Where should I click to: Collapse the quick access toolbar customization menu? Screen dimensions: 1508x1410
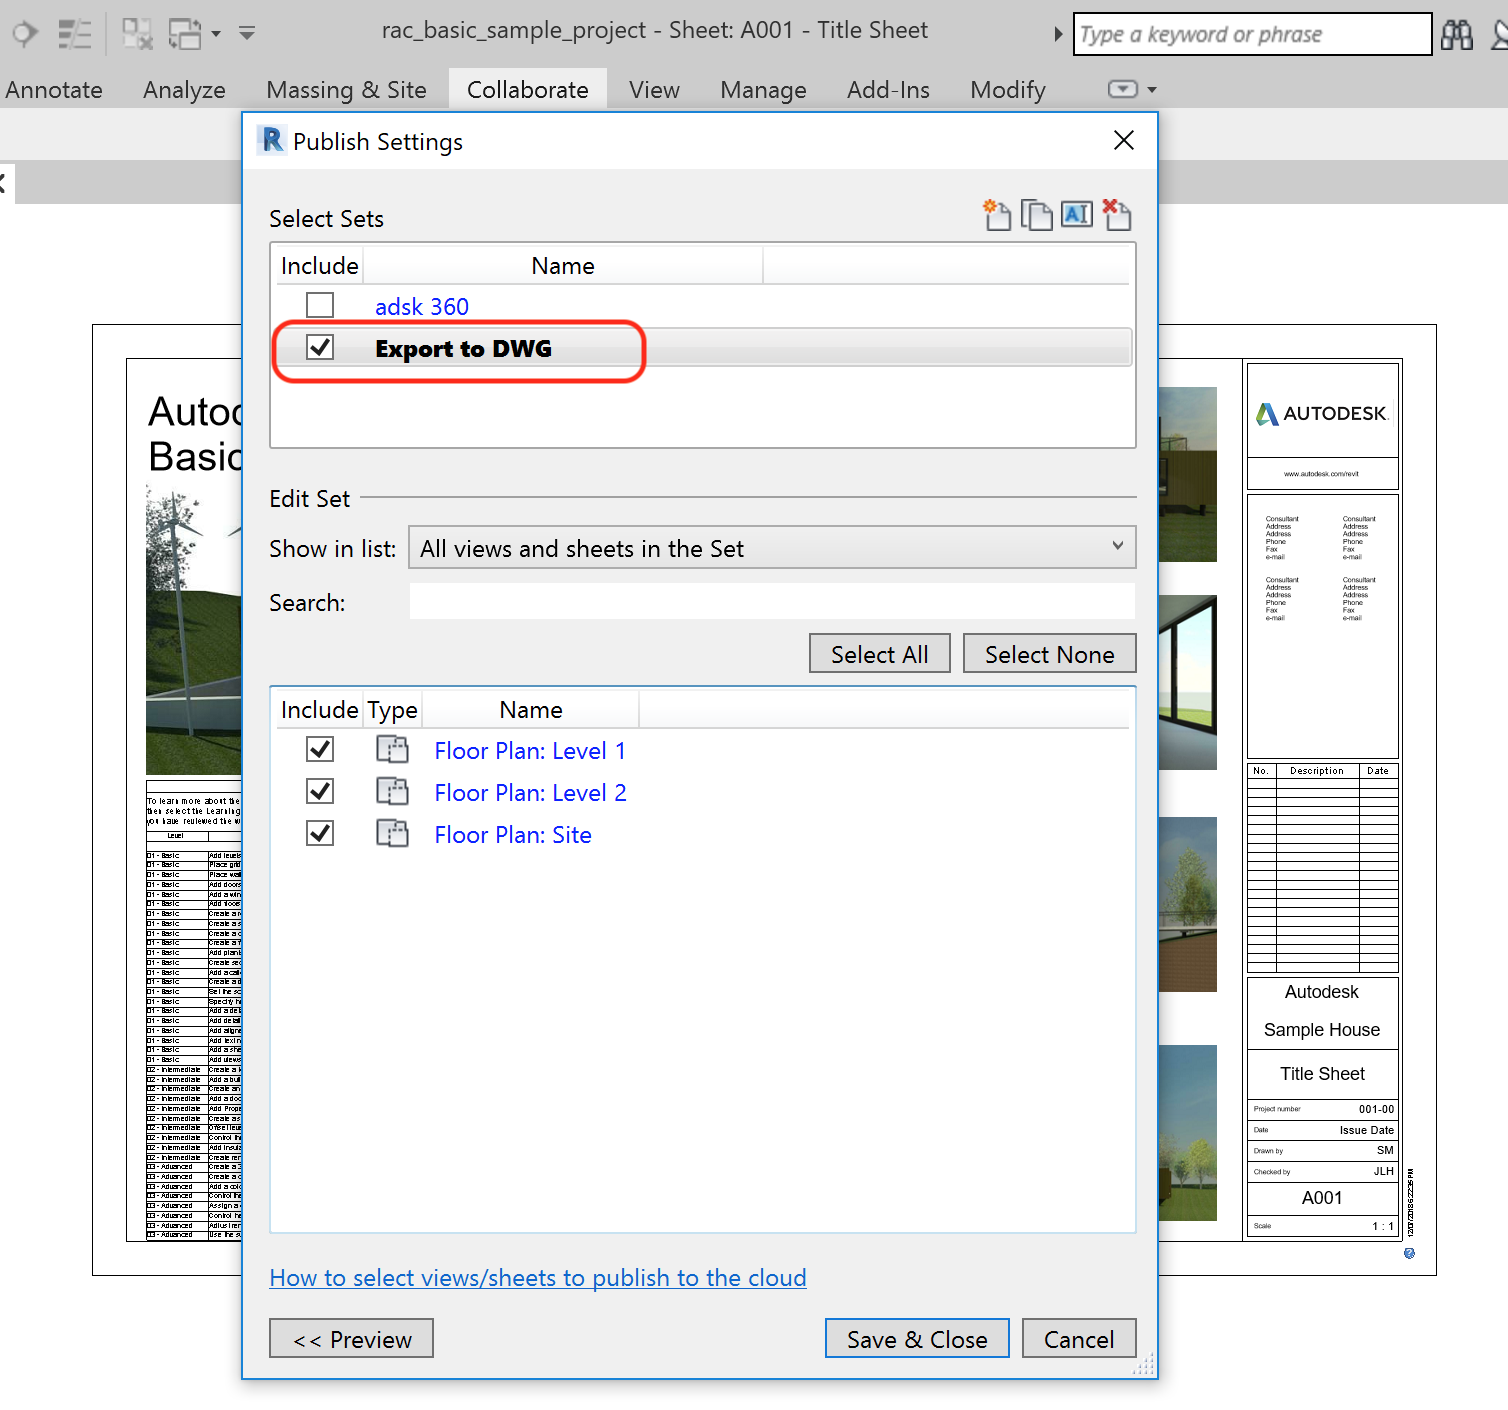pos(246,33)
